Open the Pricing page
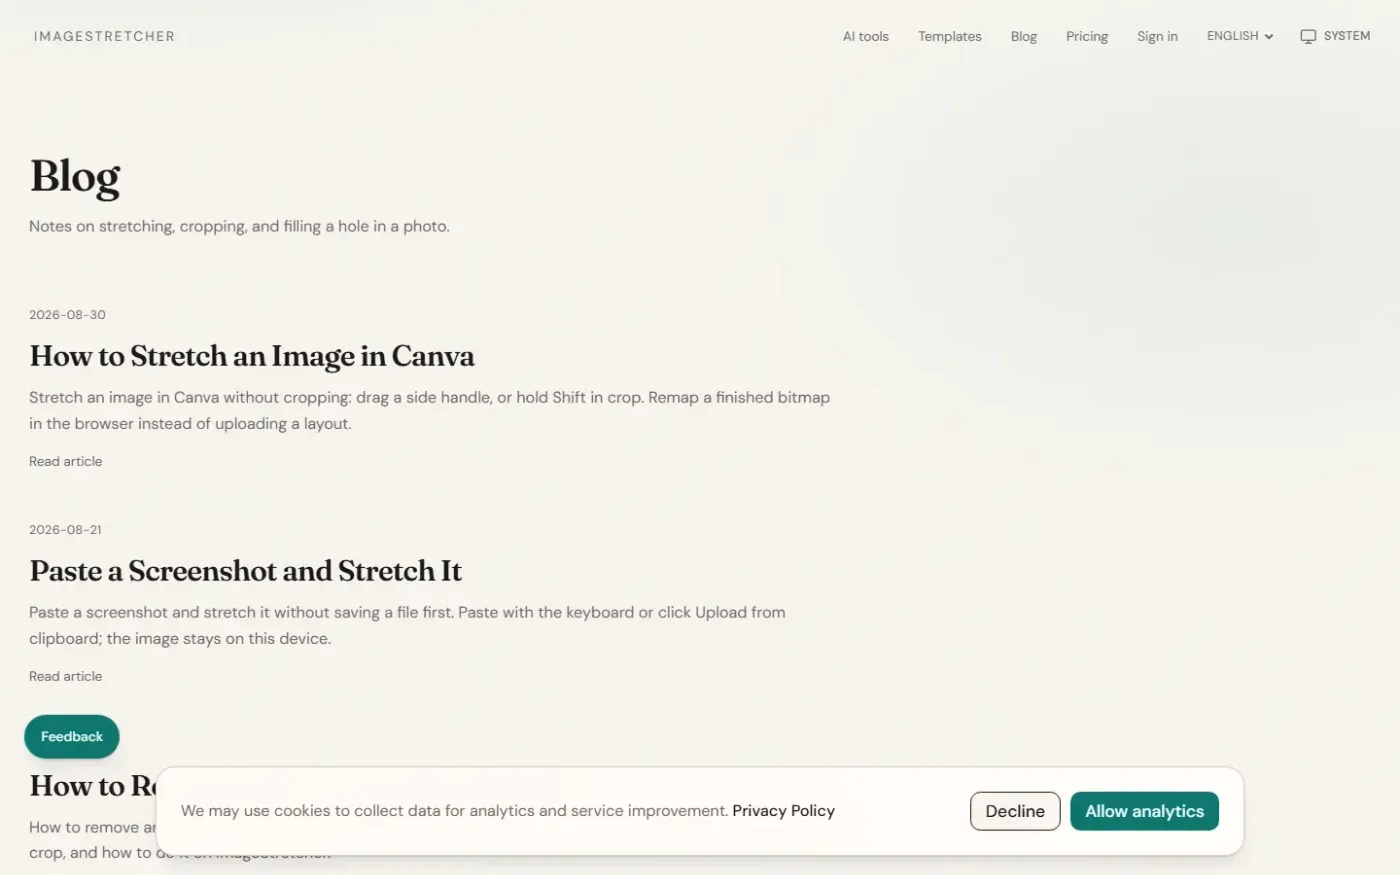Viewport: 1400px width, 875px height. [x=1086, y=36]
